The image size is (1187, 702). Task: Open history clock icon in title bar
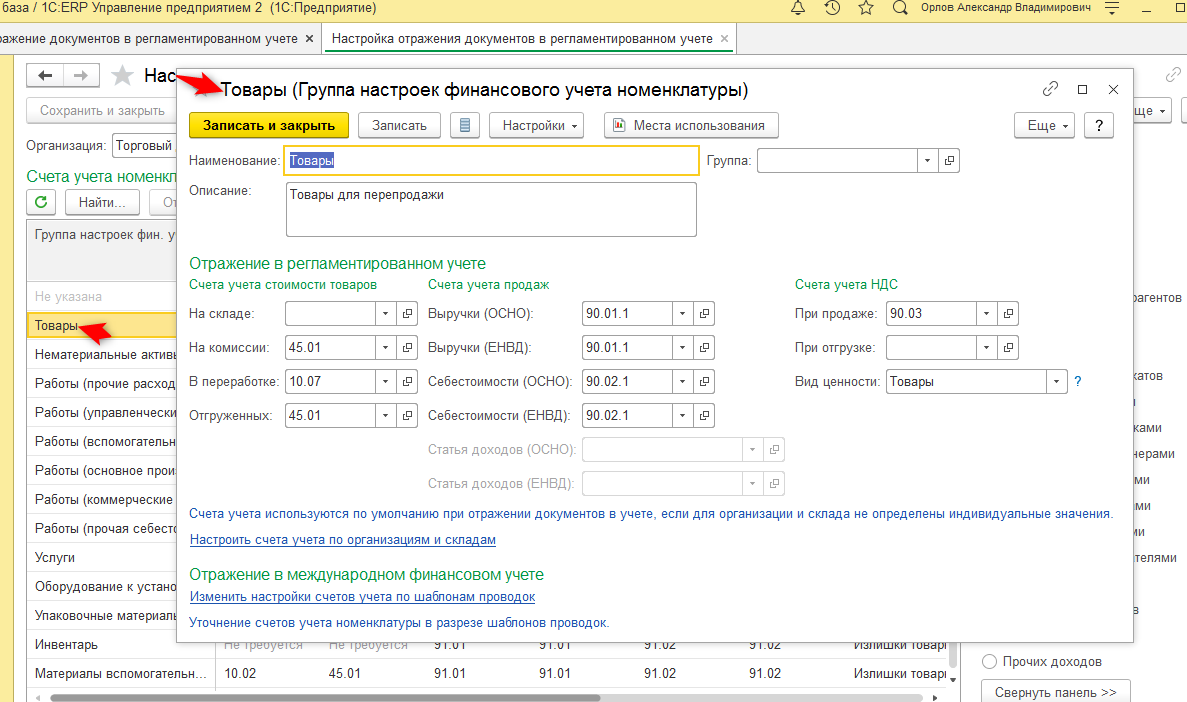[x=832, y=8]
